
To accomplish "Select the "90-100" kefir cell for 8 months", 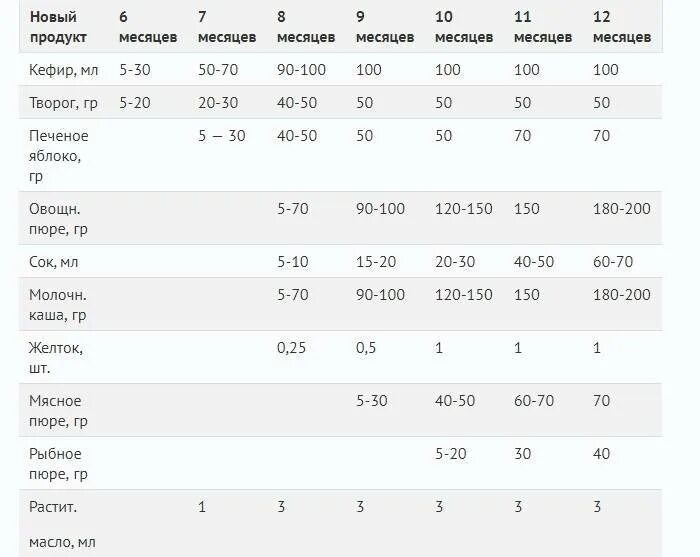I will [x=301, y=70].
